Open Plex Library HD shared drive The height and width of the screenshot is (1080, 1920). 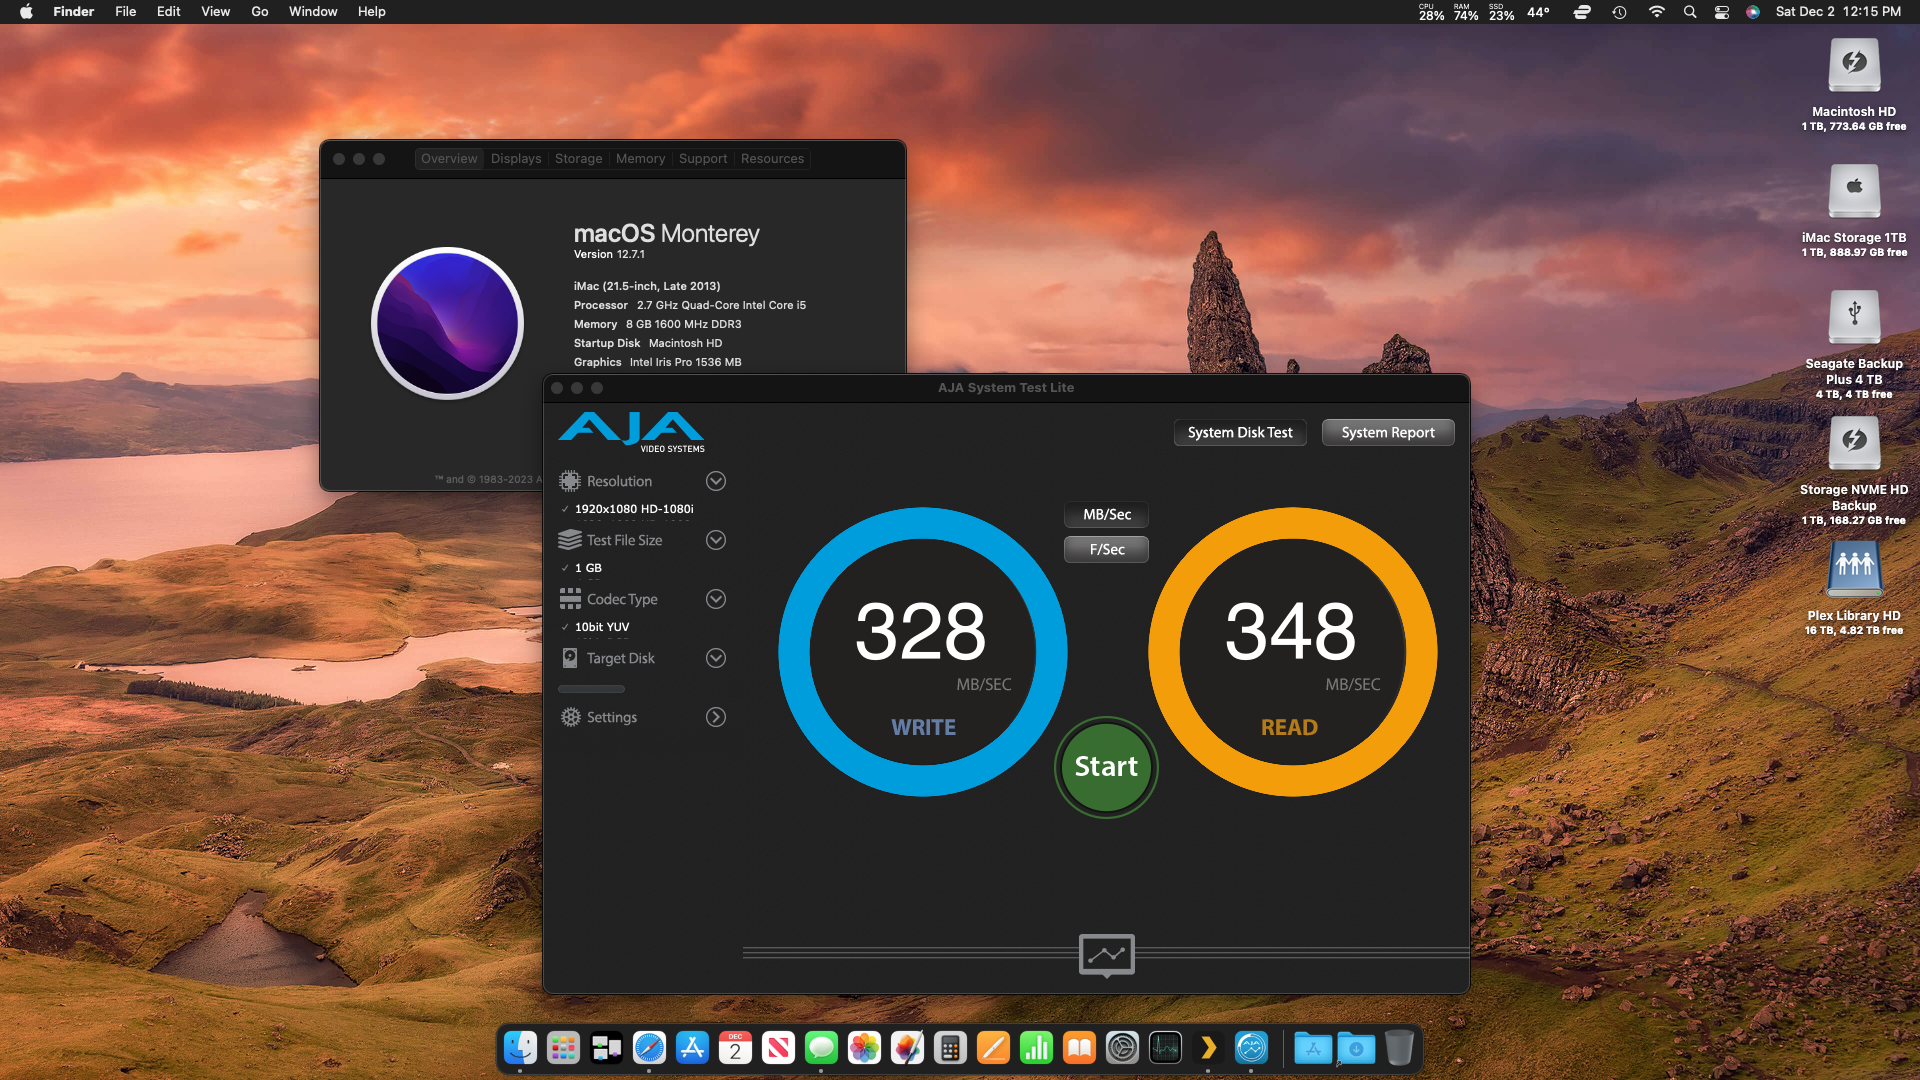click(x=1854, y=570)
